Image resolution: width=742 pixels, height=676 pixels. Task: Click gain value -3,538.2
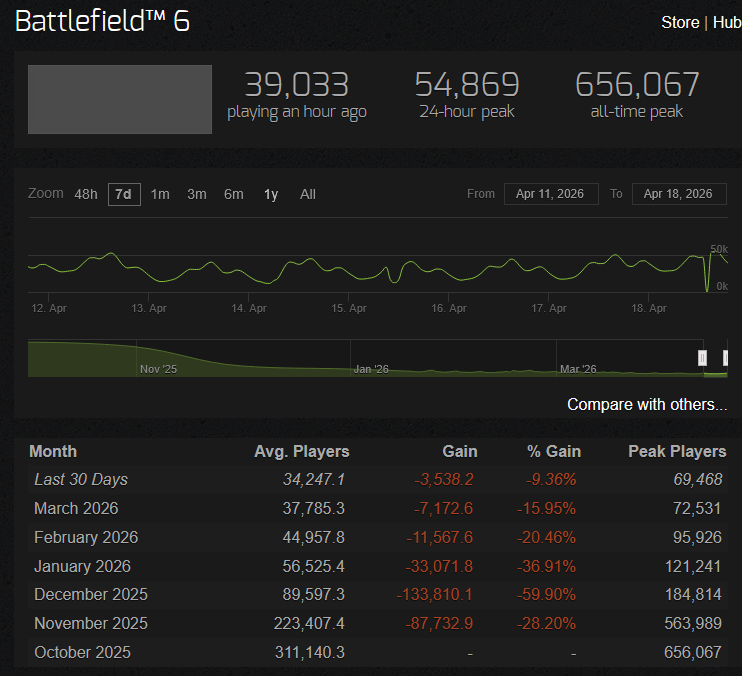pyautogui.click(x=444, y=479)
